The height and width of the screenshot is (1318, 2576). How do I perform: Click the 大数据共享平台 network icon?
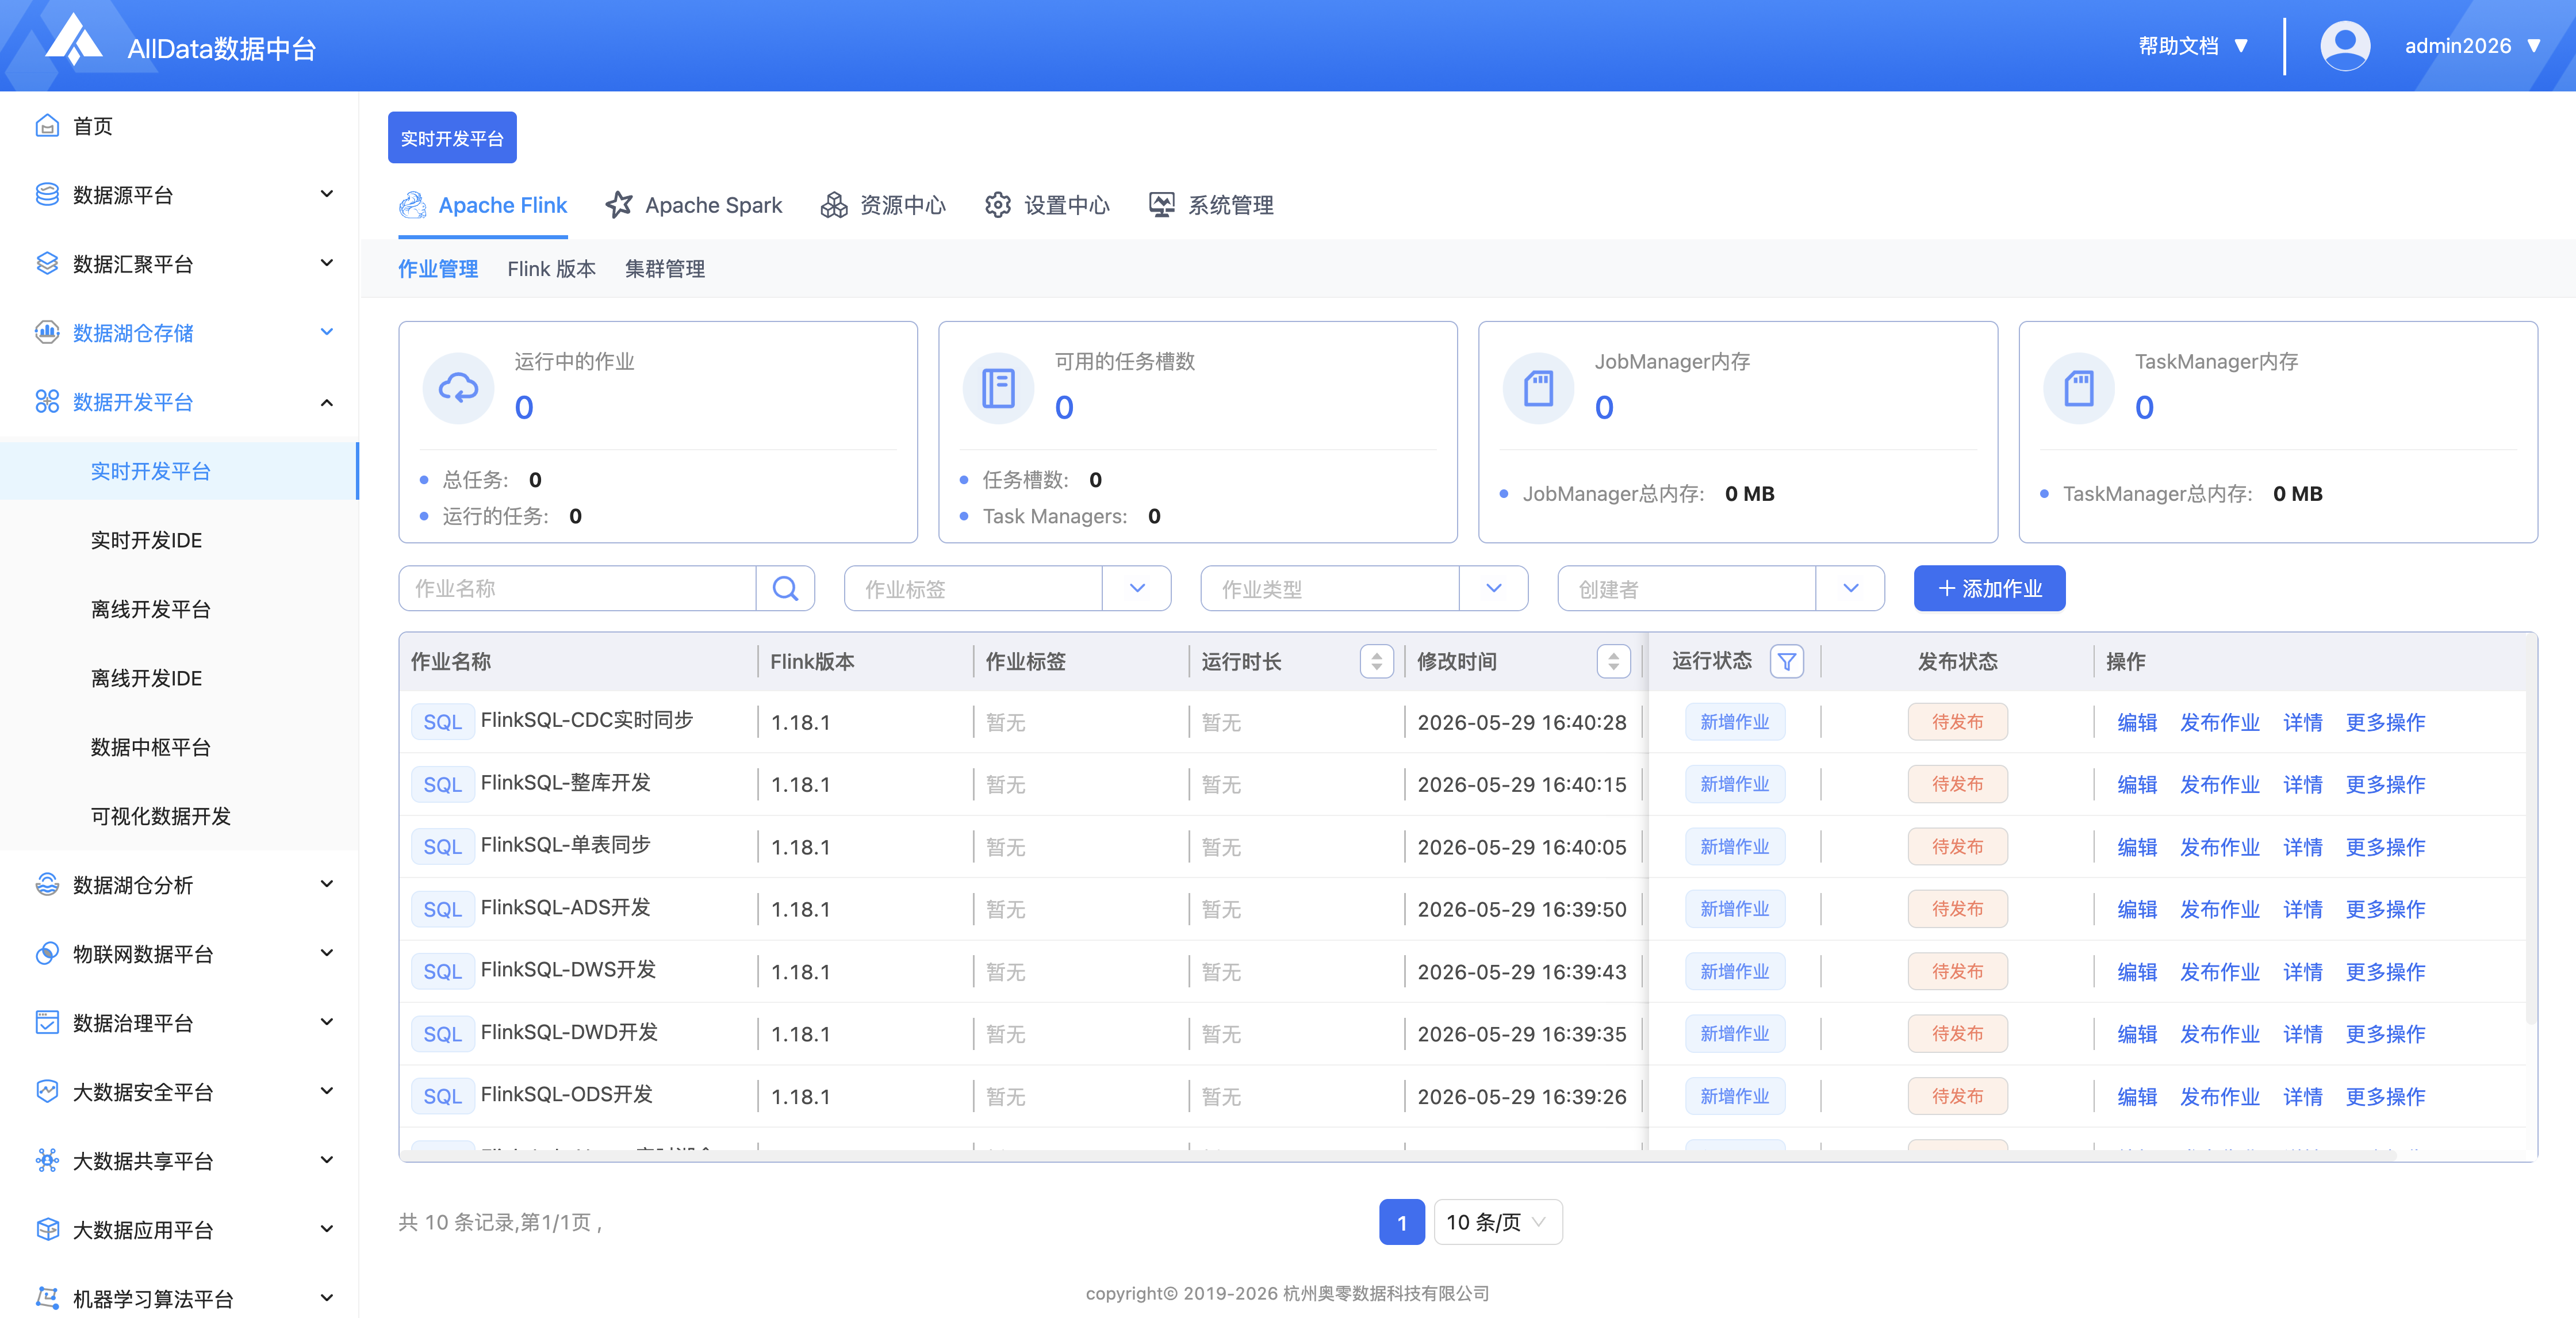tap(47, 1161)
